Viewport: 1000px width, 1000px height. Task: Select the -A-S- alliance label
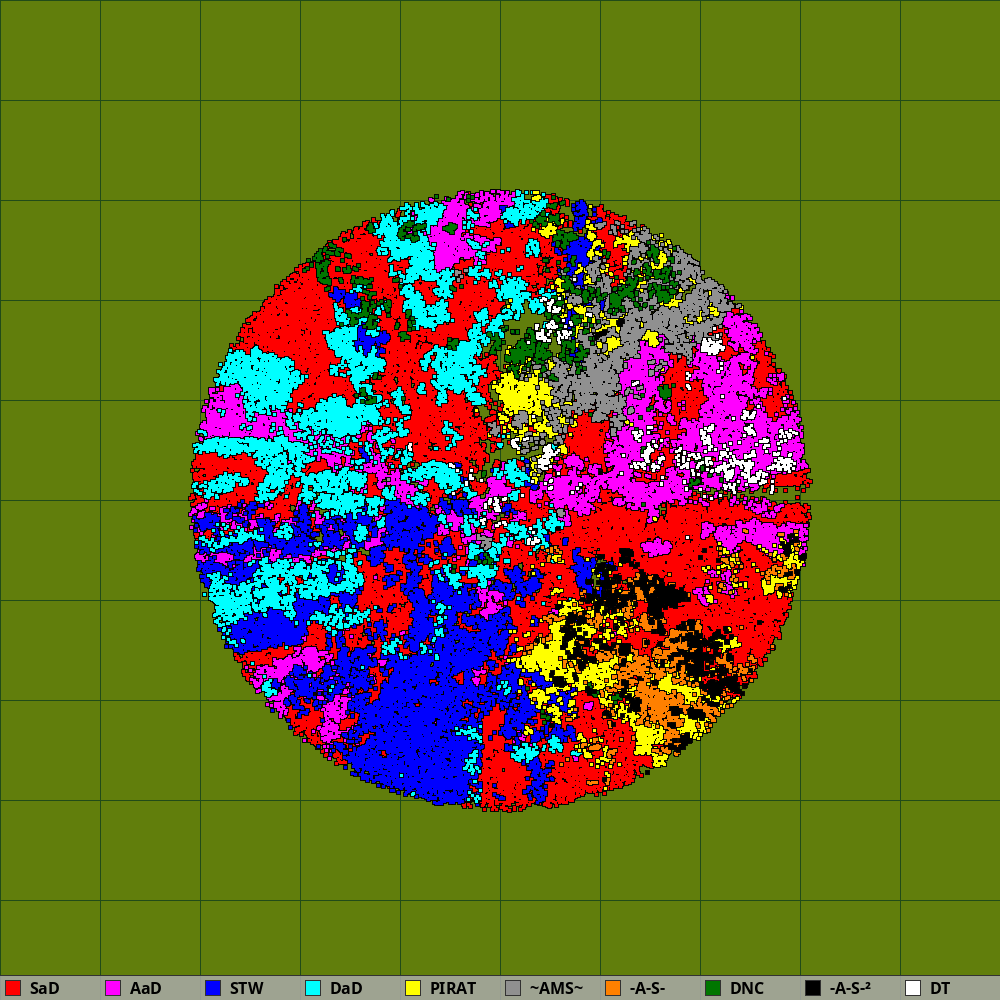(x=647, y=988)
